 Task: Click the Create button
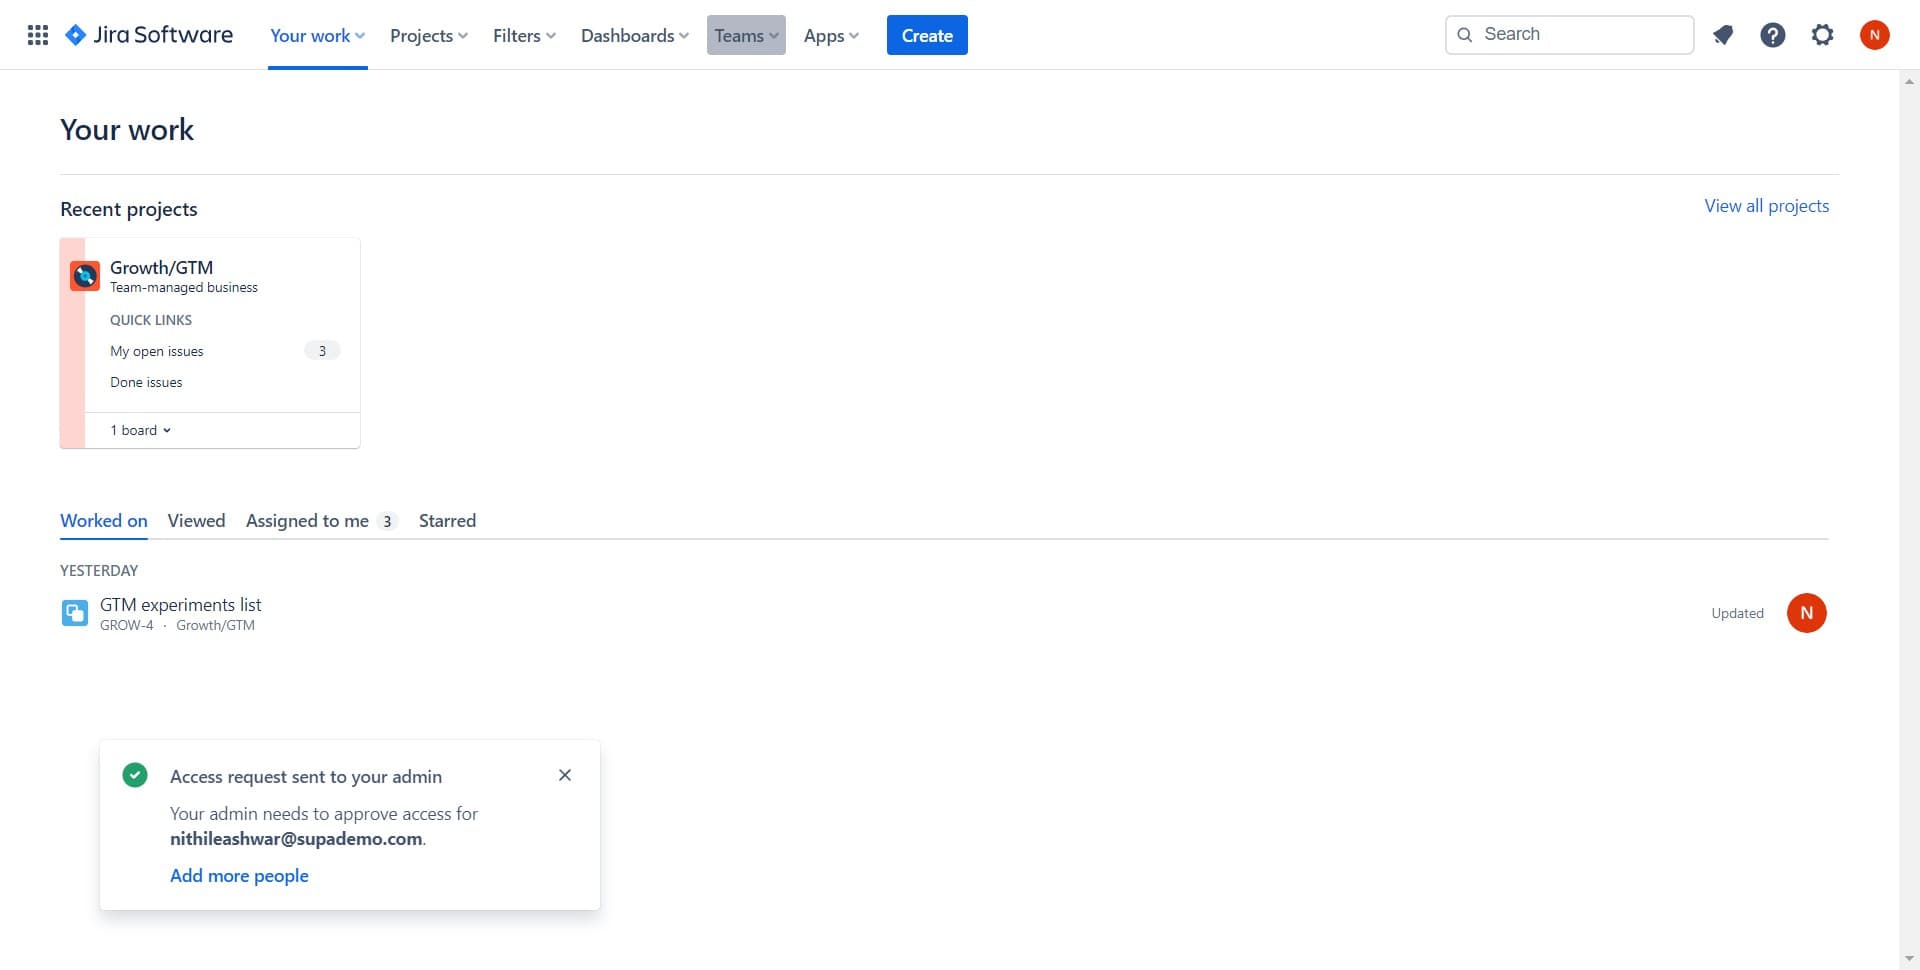(x=927, y=34)
